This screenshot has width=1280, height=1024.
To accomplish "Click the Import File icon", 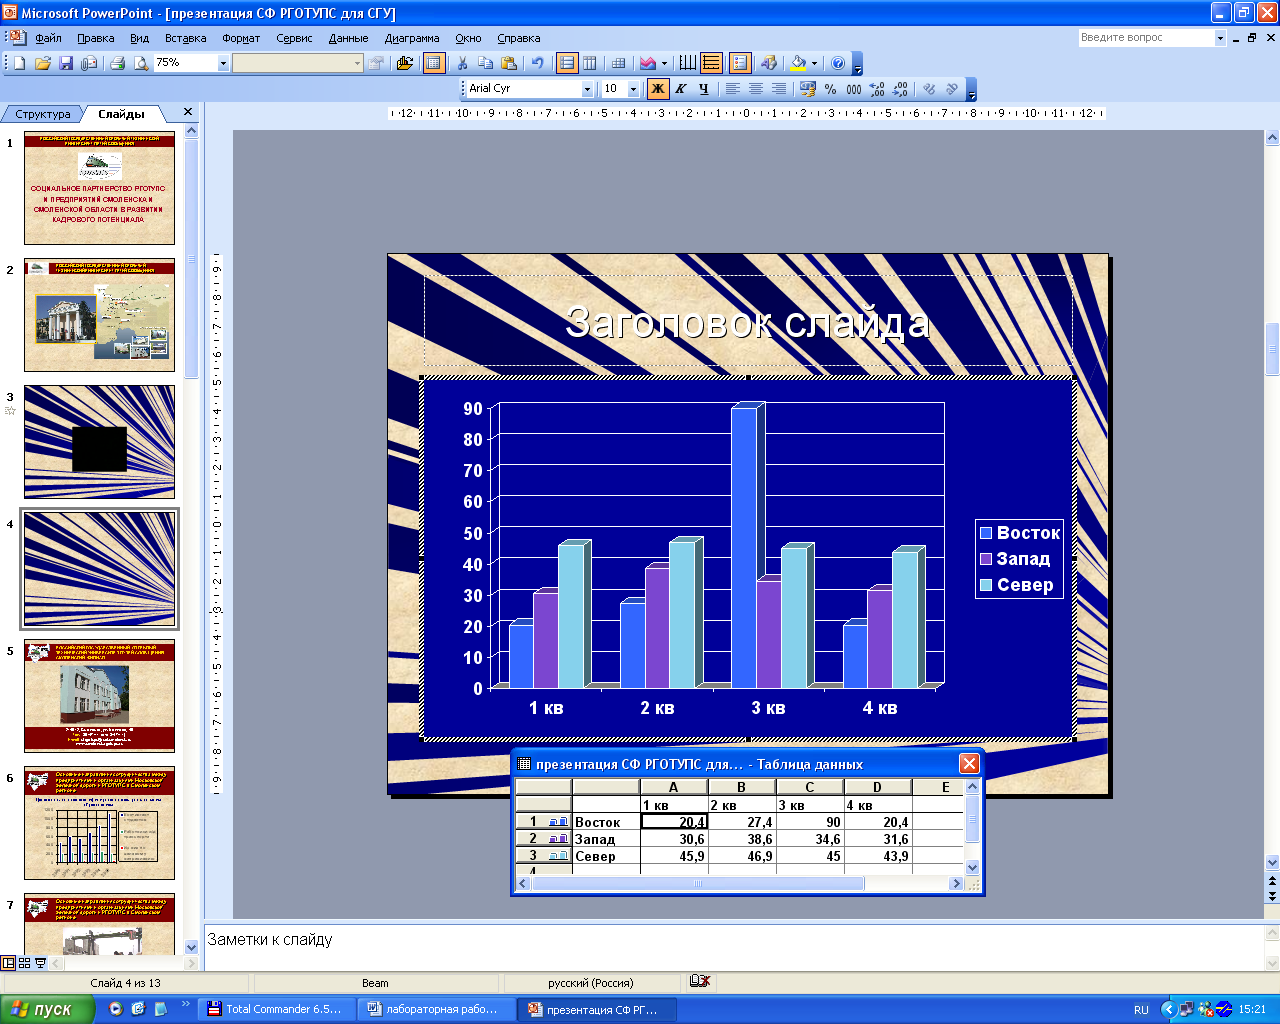I will (x=404, y=63).
